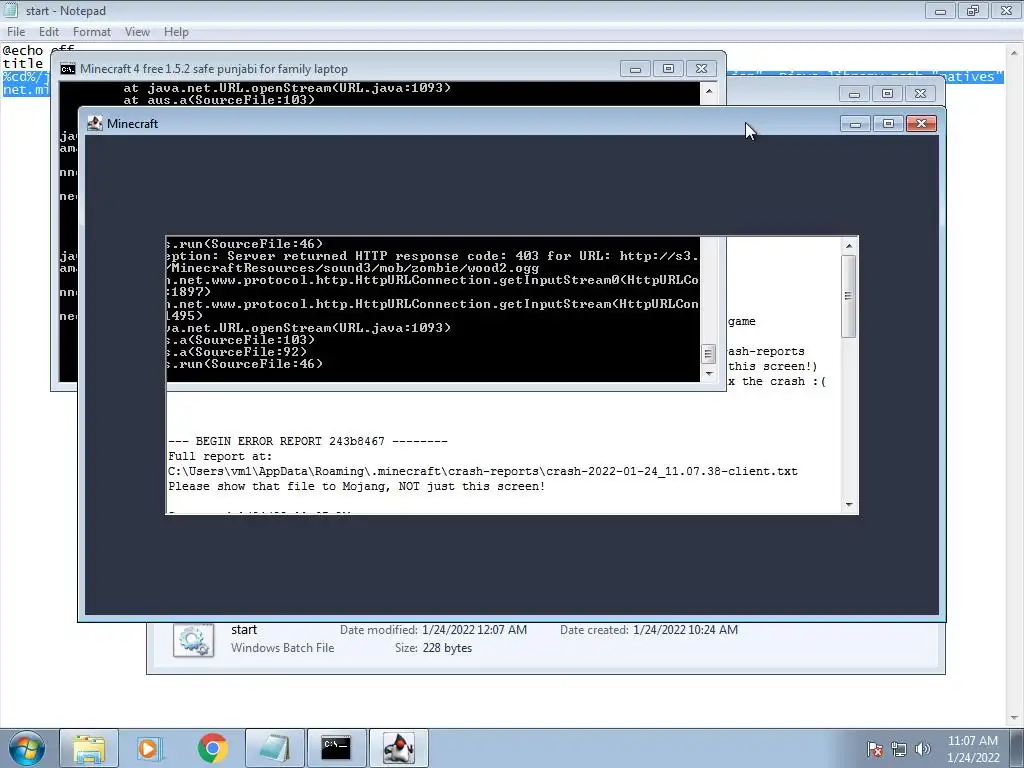Click Date modified value 1/24/2022 12:07 AM
The image size is (1024, 768).
point(474,630)
